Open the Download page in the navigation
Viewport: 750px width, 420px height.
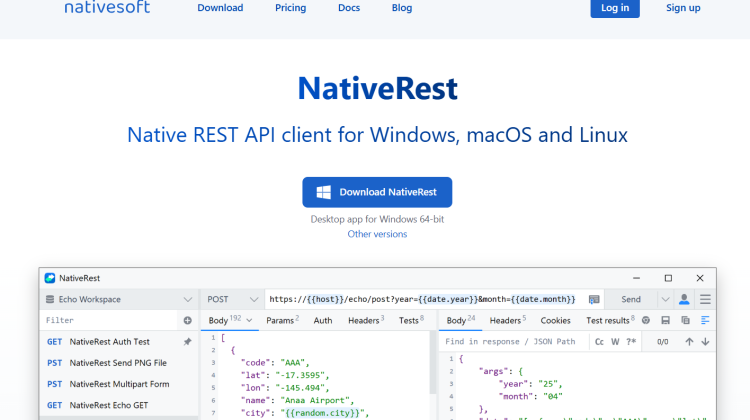(220, 8)
